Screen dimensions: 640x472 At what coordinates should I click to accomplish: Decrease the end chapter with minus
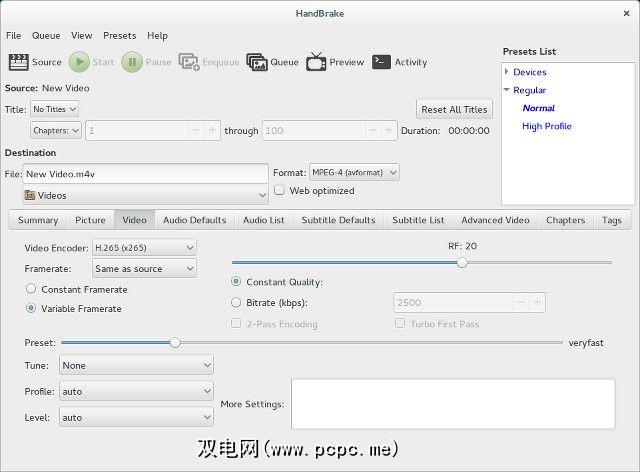point(373,131)
